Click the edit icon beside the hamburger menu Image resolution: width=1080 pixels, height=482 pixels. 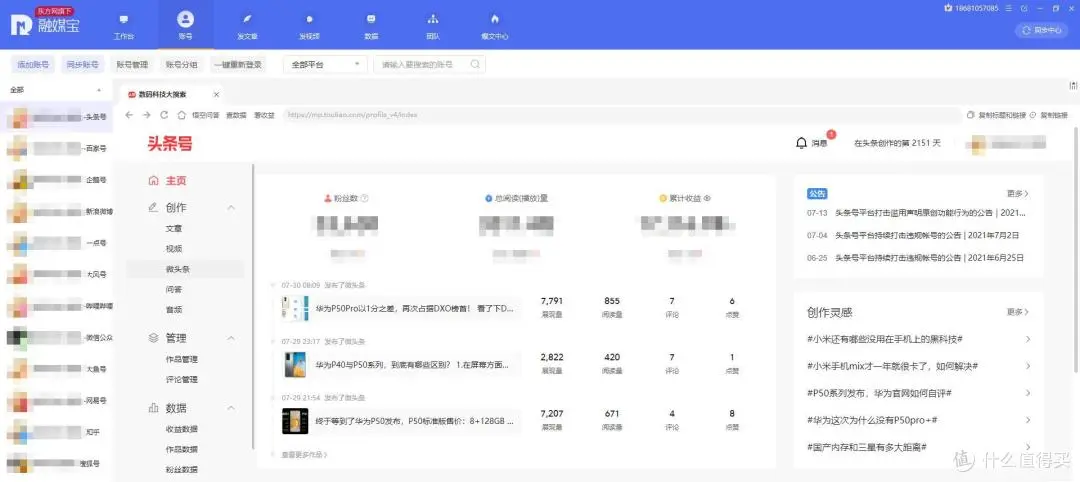pyautogui.click(x=1024, y=8)
